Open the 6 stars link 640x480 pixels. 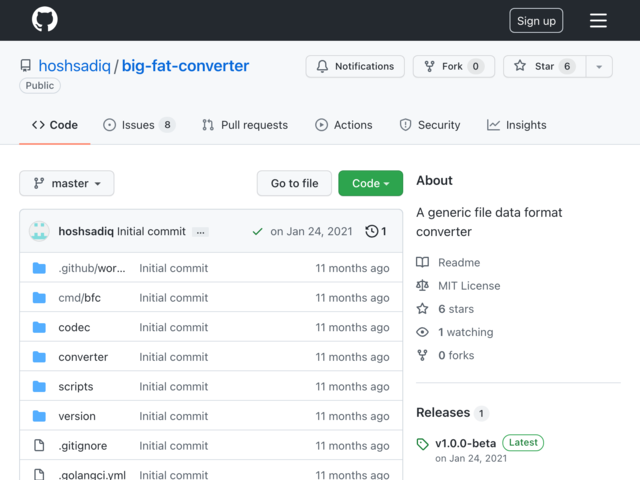[x=456, y=309]
